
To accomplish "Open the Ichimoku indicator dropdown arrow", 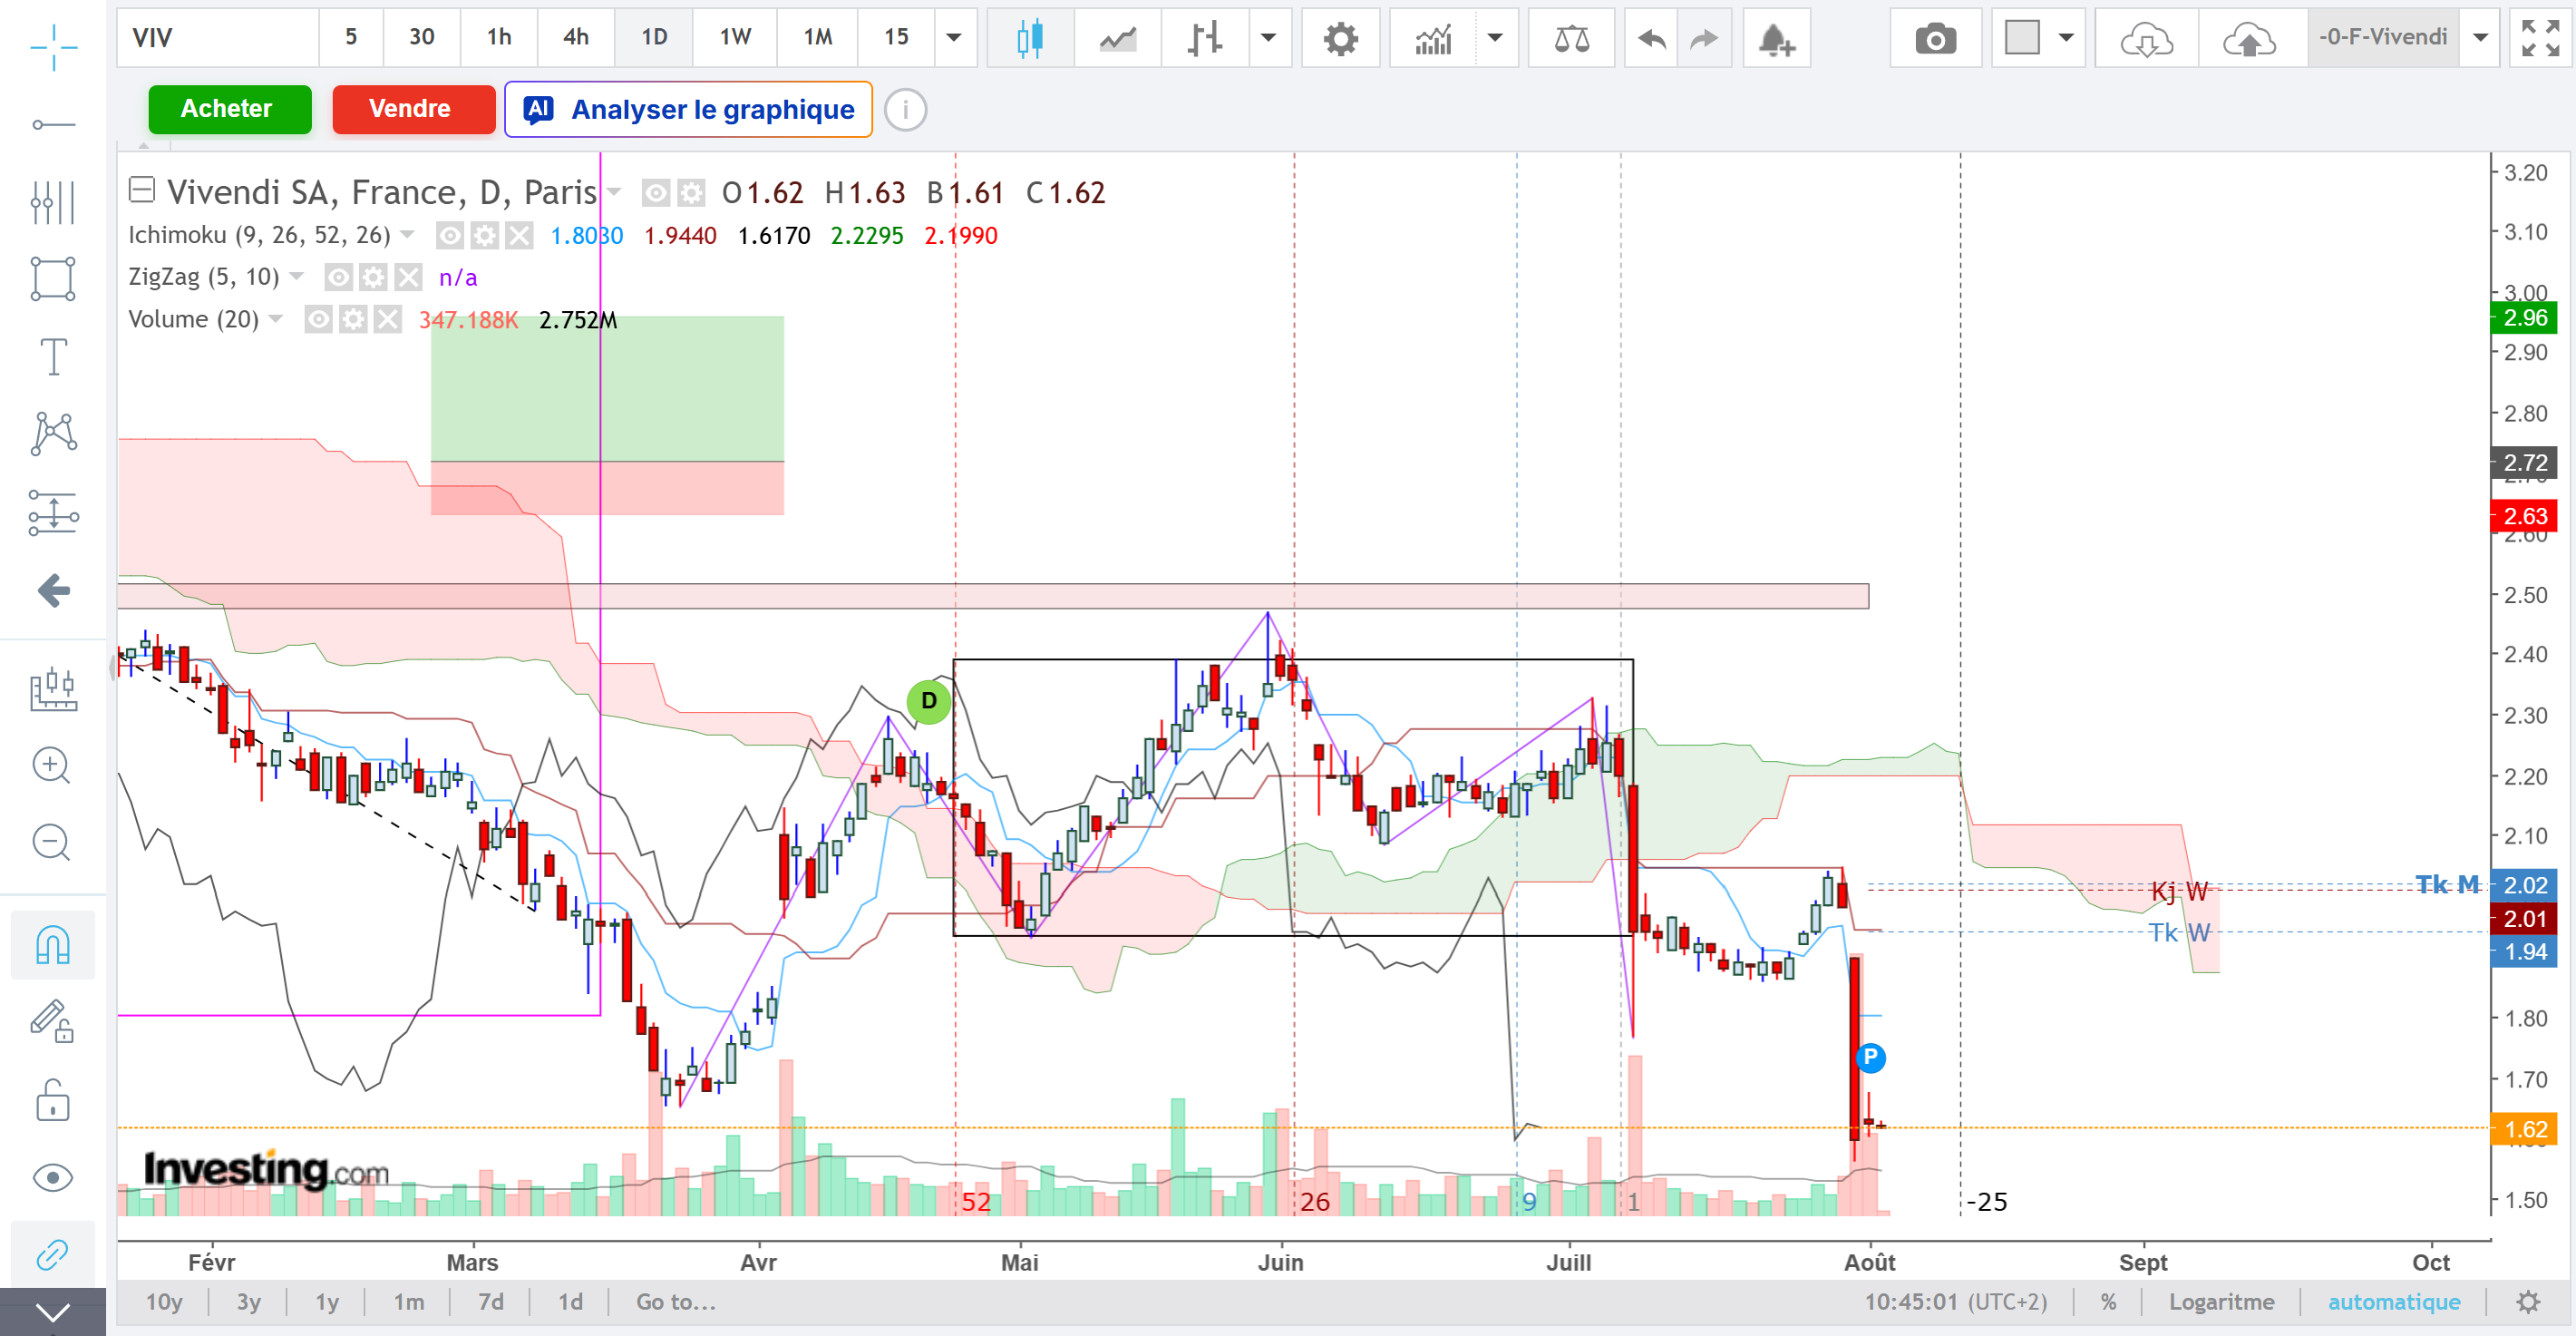I will coord(407,235).
